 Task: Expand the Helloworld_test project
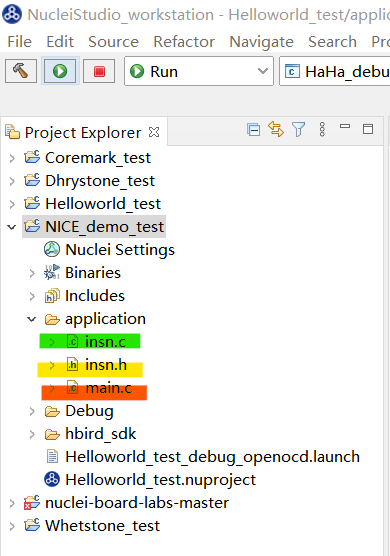coord(12,204)
